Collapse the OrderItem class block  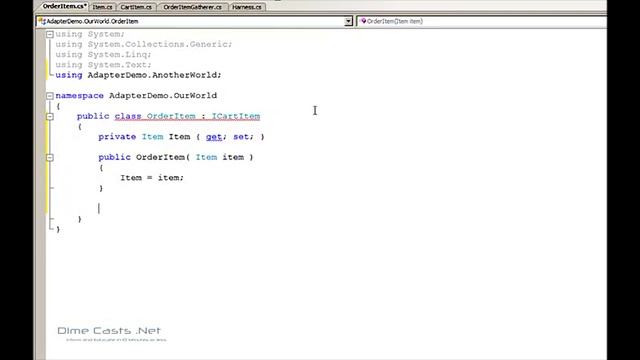coord(50,117)
